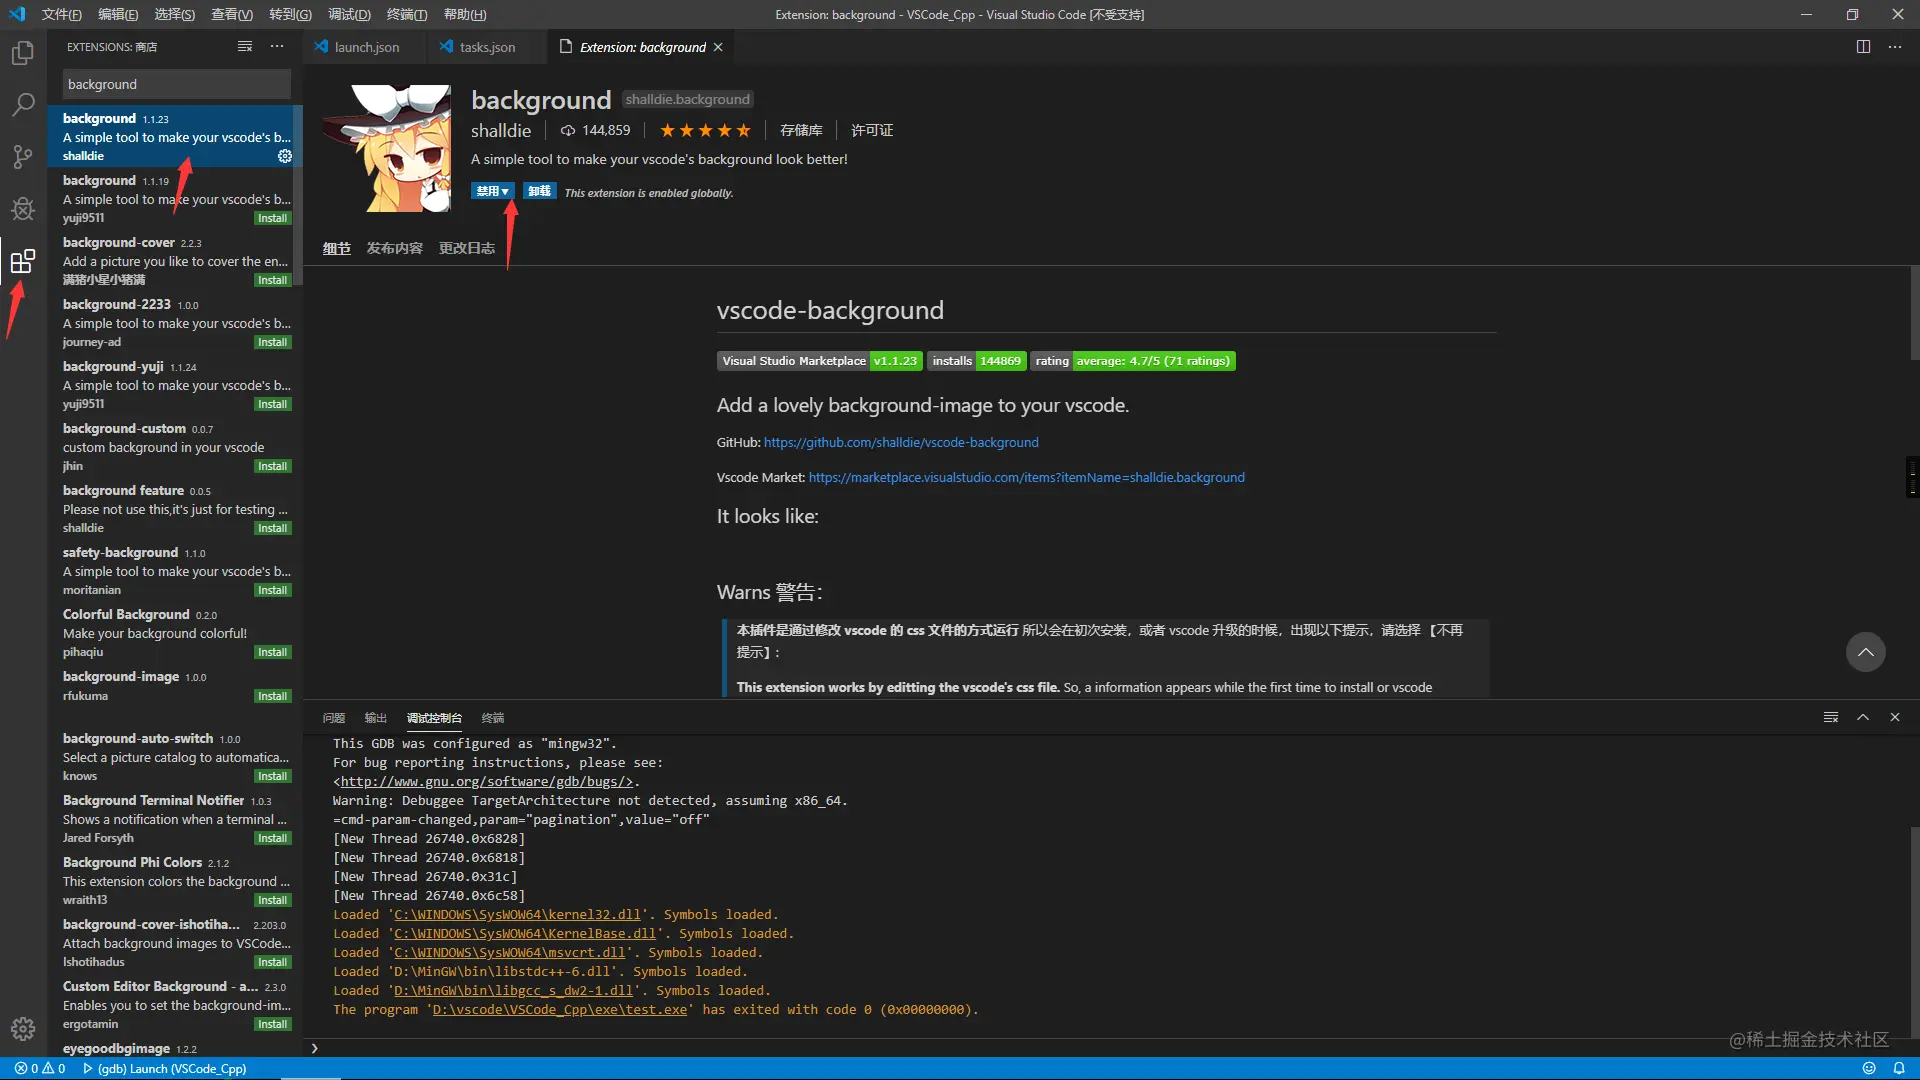The image size is (1920, 1080).
Task: Open the 存储库 repository link
Action: click(x=801, y=130)
